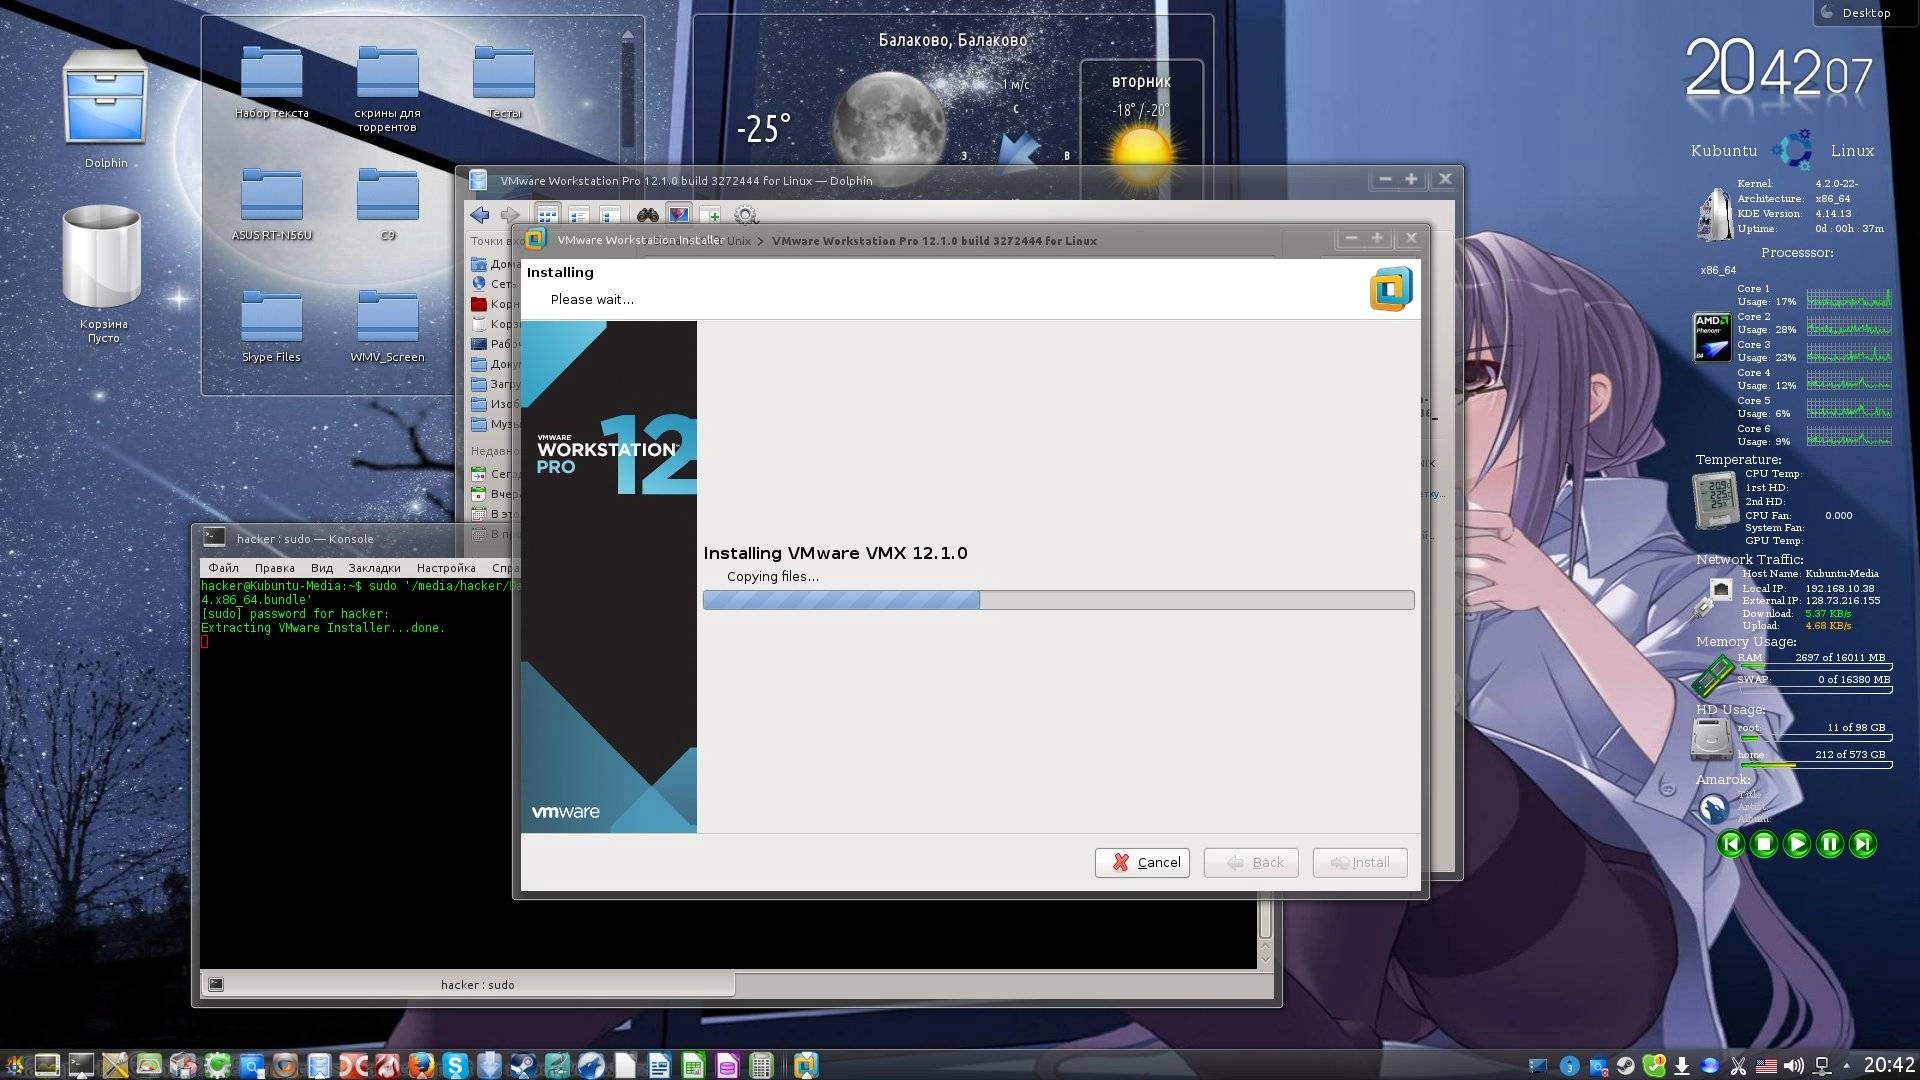The height and width of the screenshot is (1080, 1920).
Task: Open the Корзина trash desktop icon
Action: 102,272
